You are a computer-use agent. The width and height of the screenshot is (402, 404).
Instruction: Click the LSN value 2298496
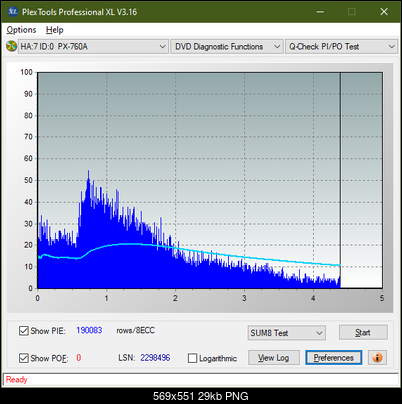pyautogui.click(x=155, y=358)
